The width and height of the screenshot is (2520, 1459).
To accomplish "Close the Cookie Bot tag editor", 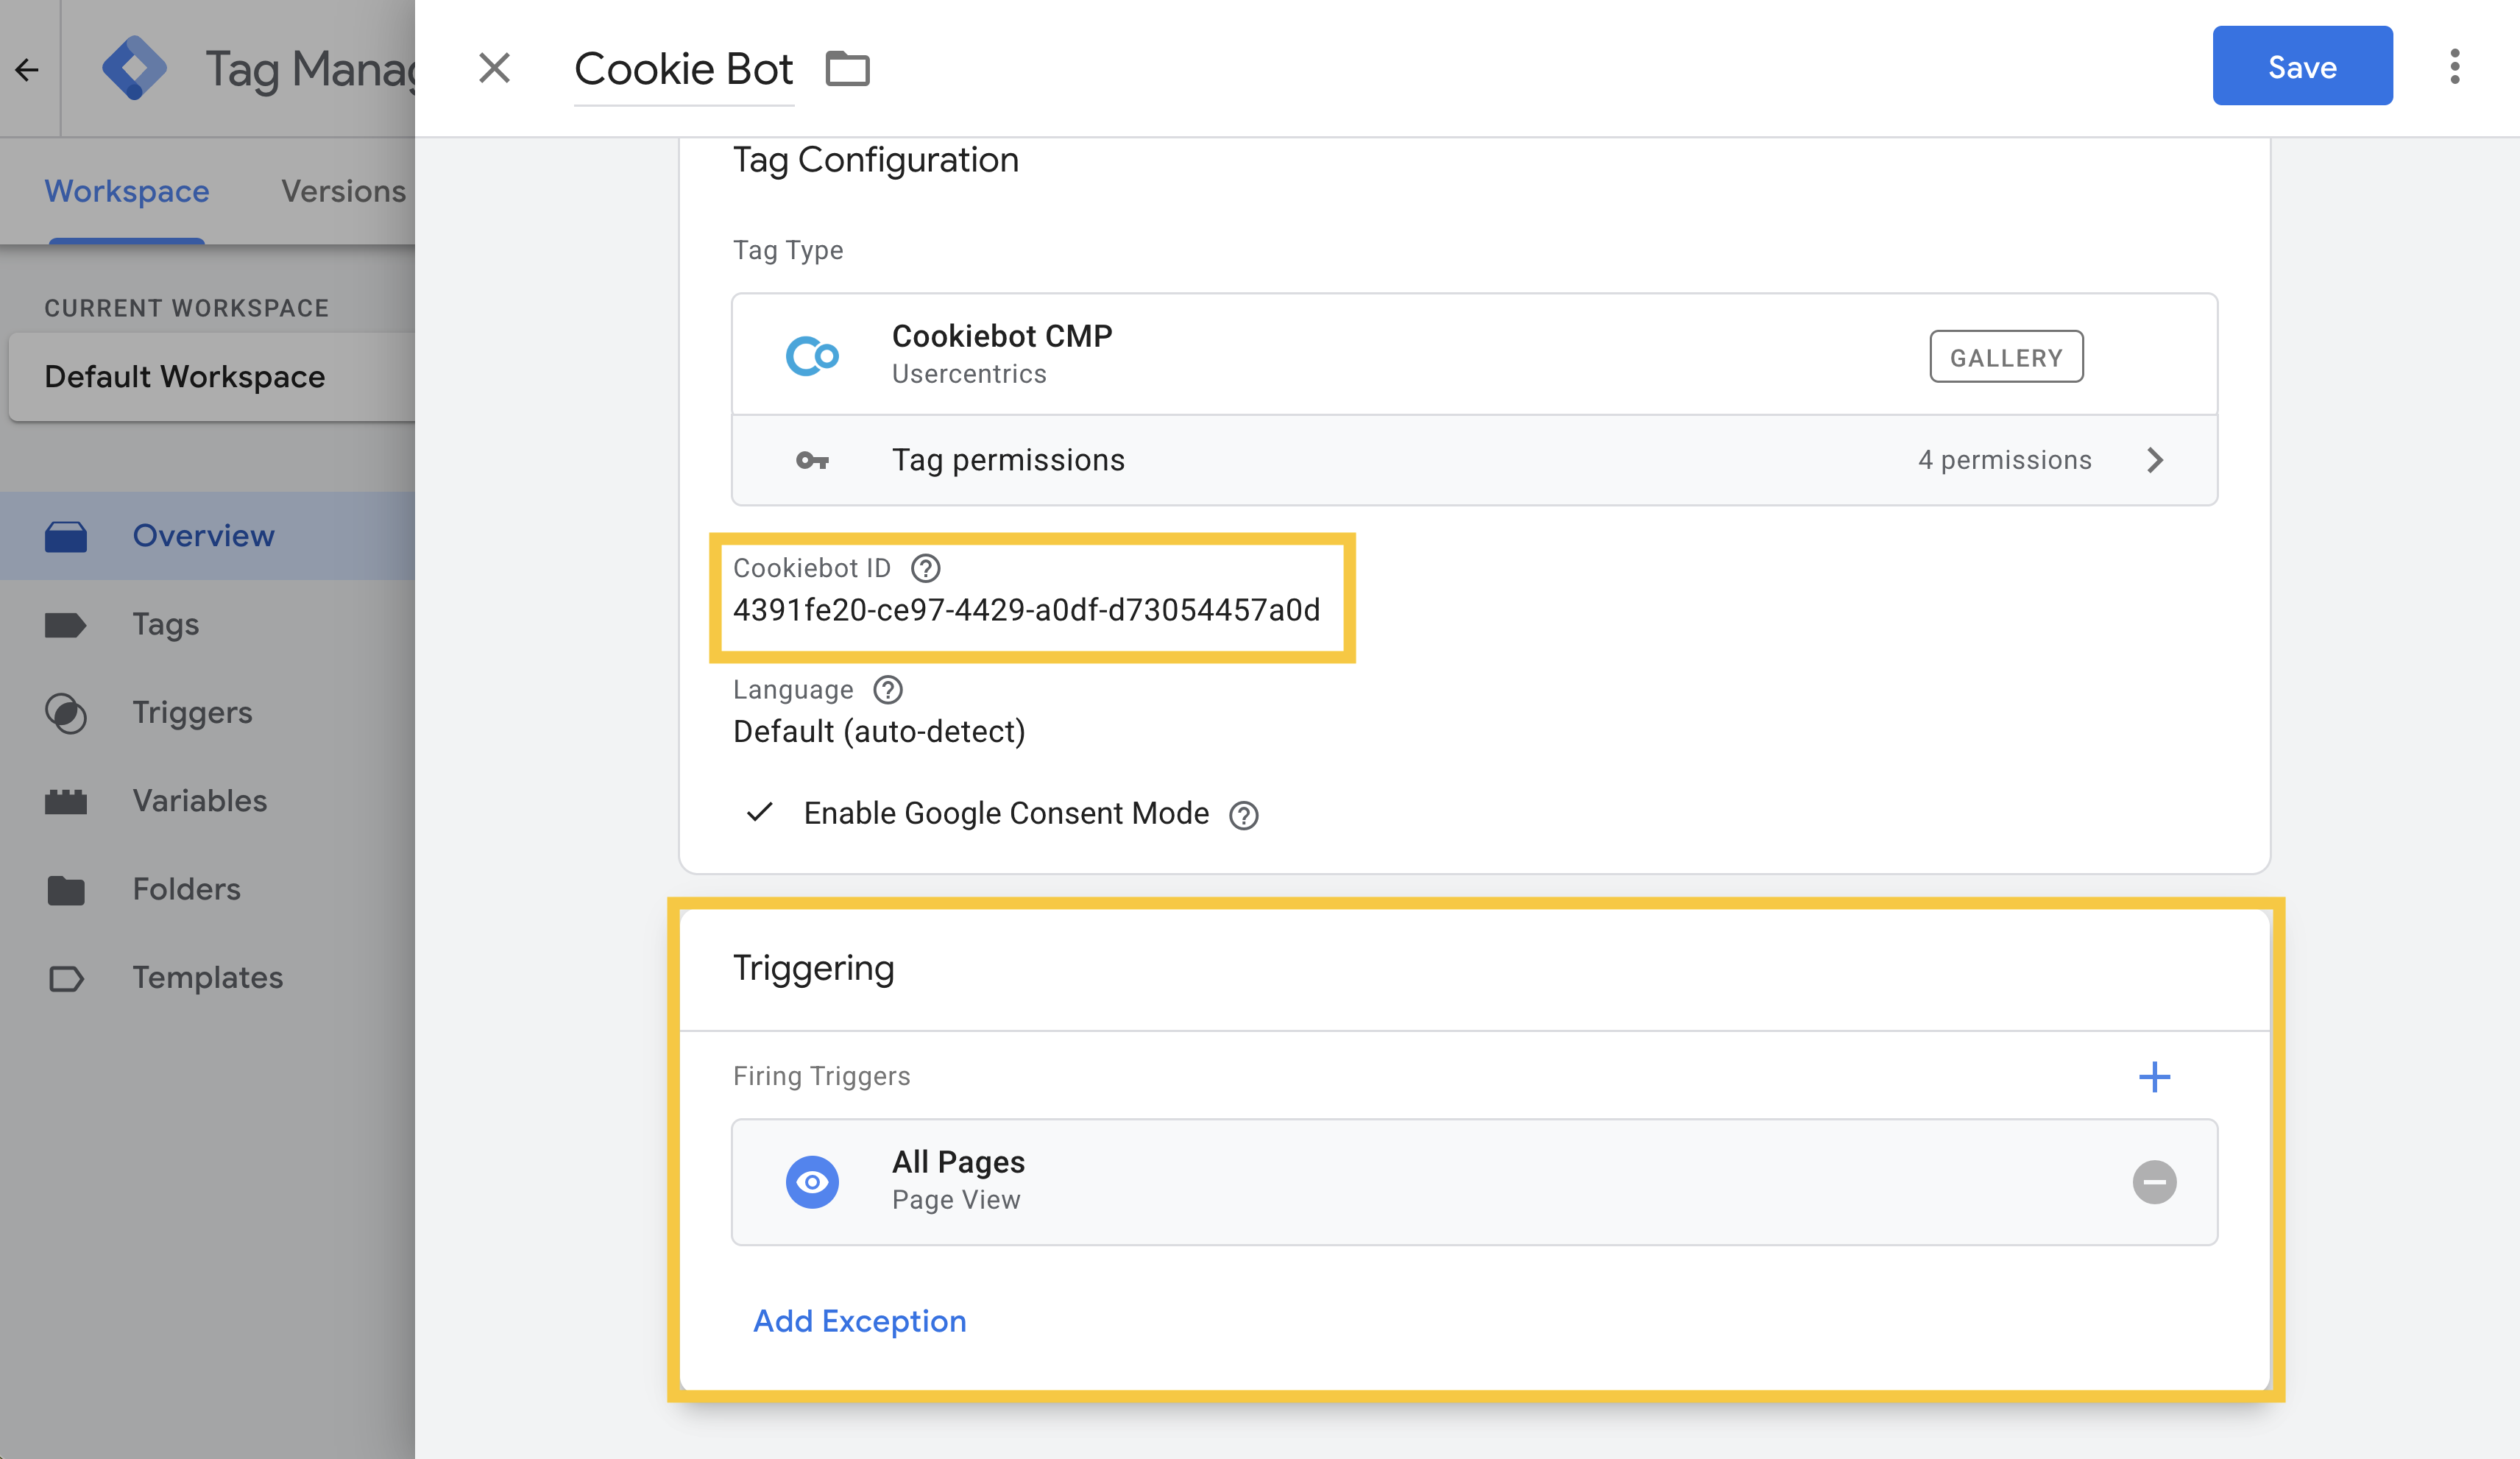I will 494,68.
